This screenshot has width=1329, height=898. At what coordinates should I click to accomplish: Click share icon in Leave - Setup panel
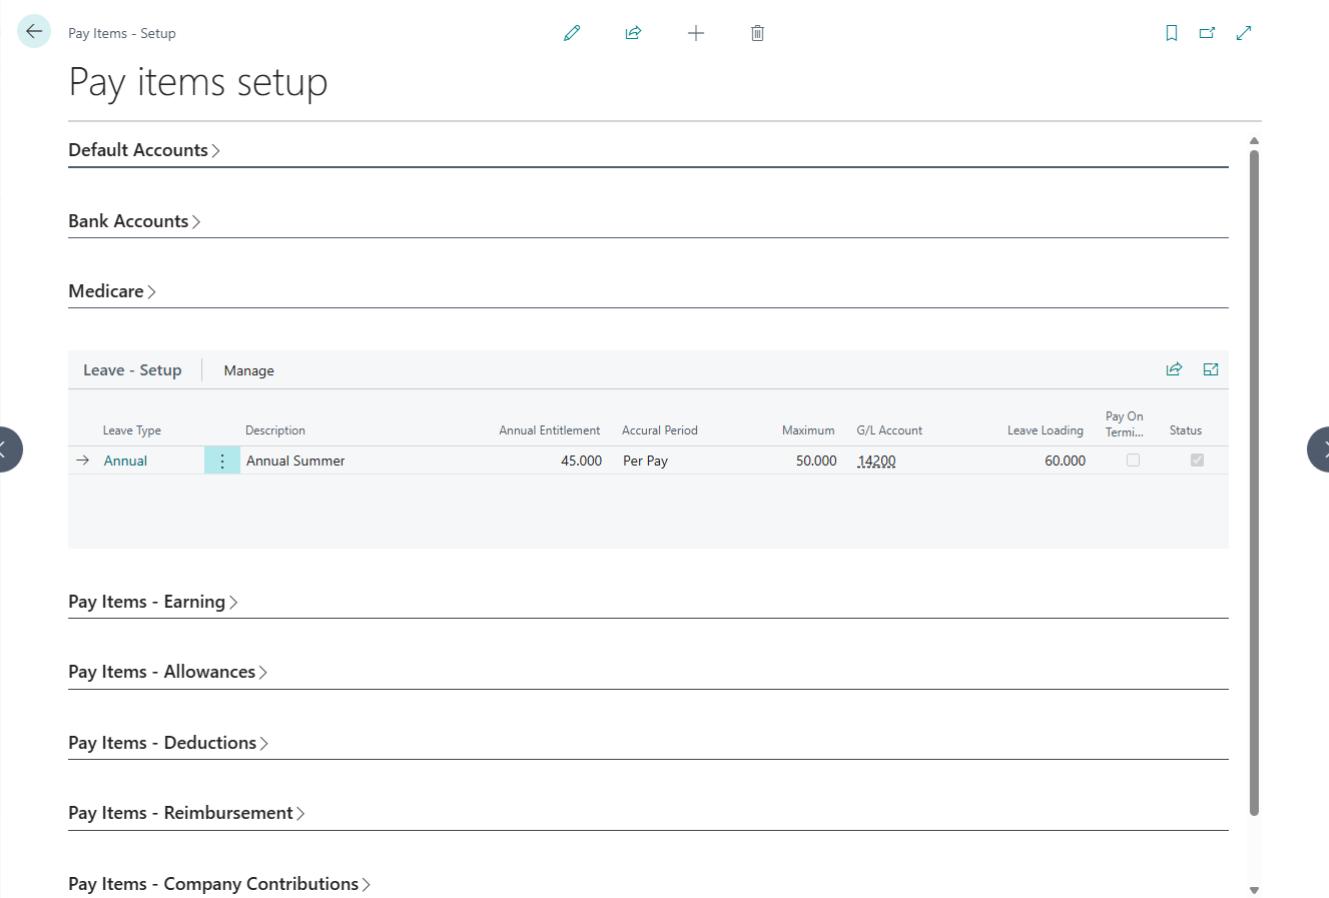[x=1174, y=370]
